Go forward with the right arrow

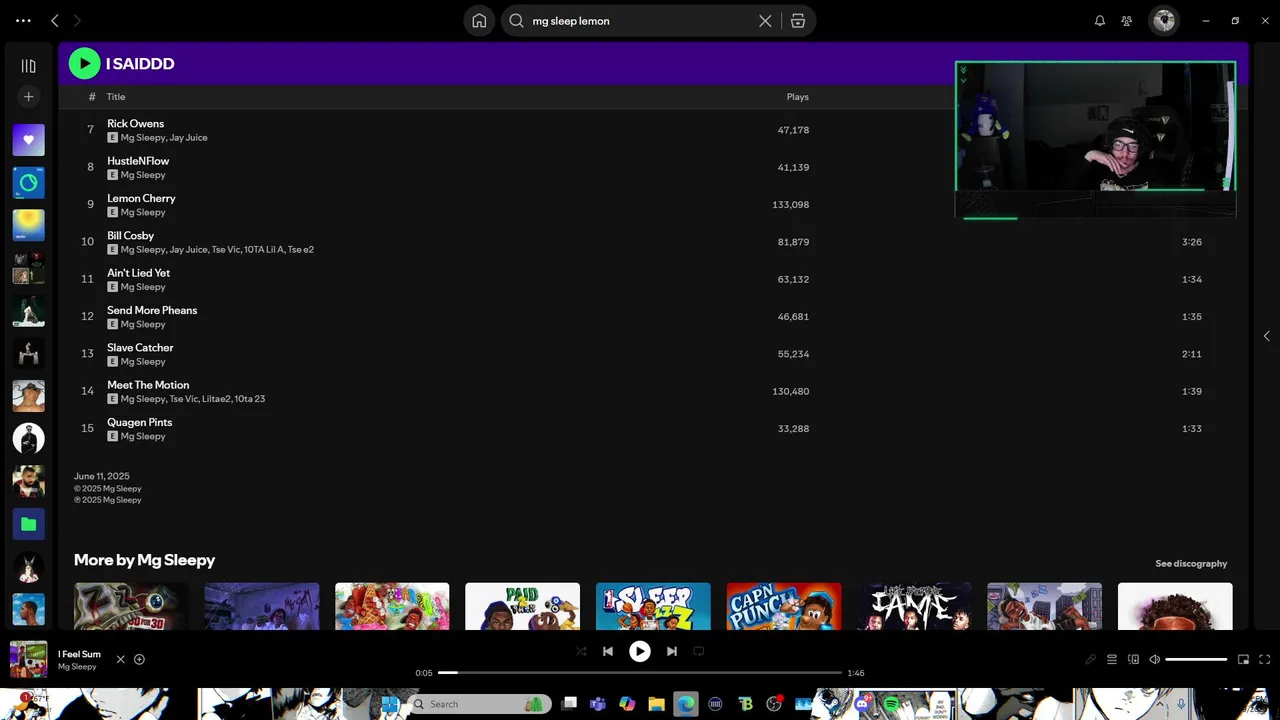pos(77,20)
